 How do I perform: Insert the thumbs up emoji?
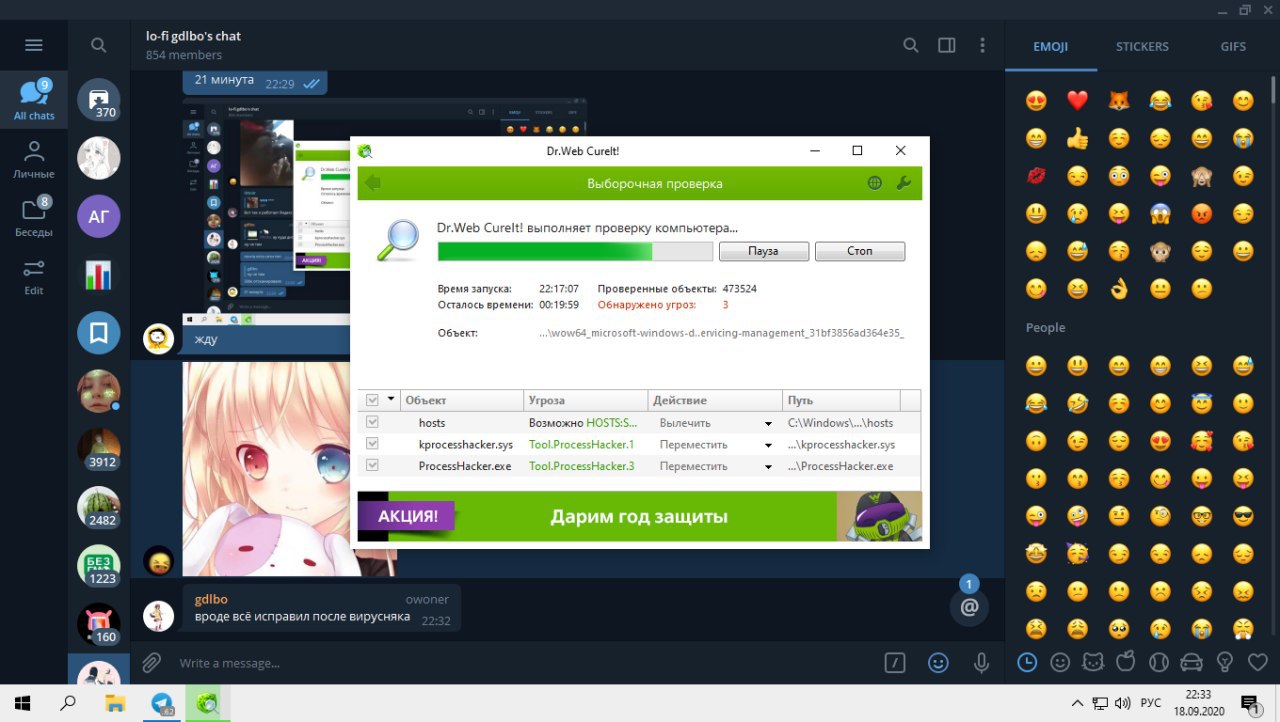(1077, 138)
